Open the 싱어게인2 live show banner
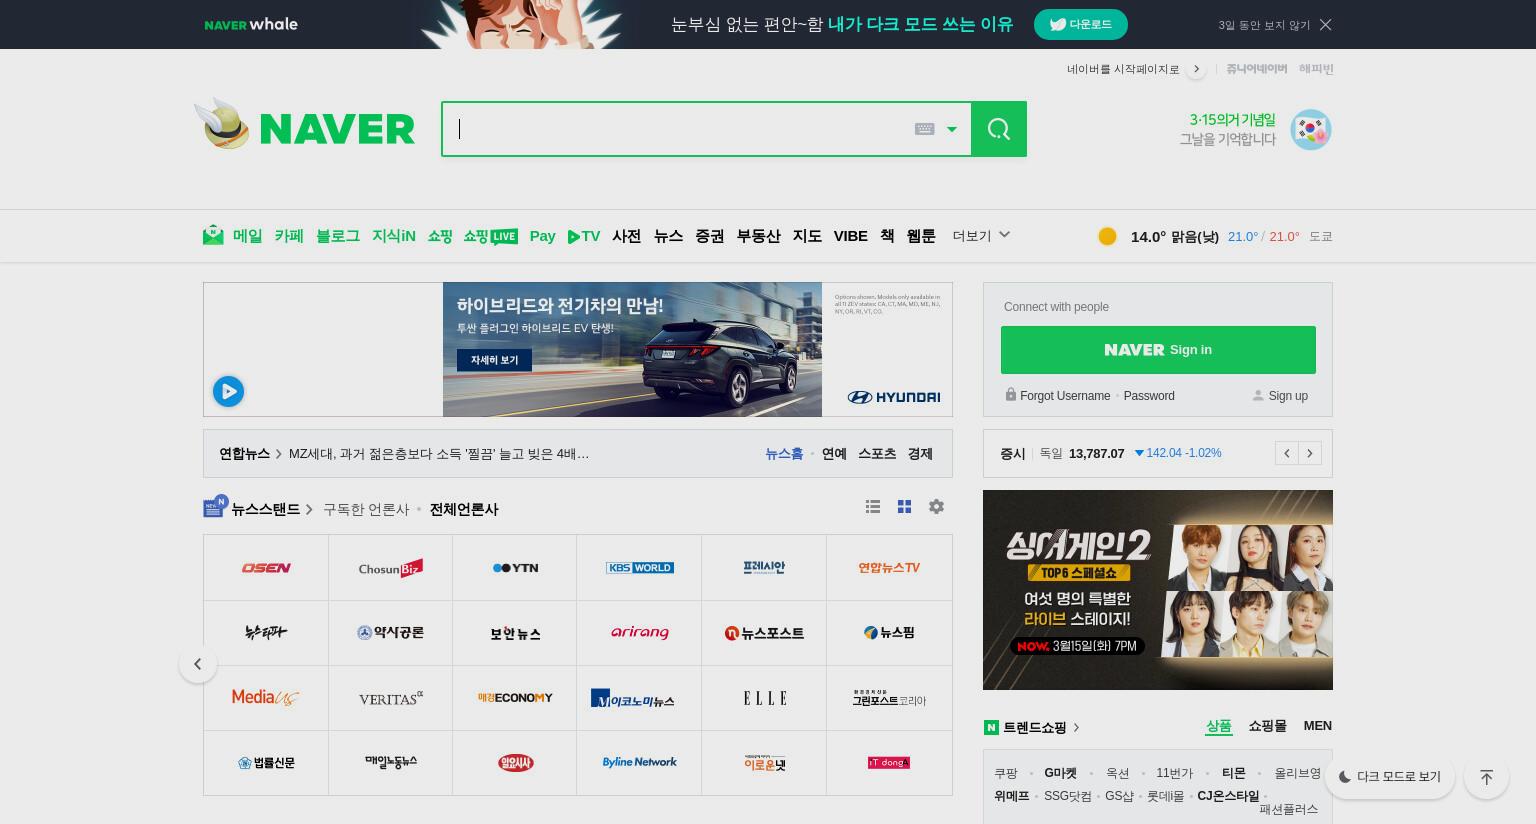 tap(1158, 590)
